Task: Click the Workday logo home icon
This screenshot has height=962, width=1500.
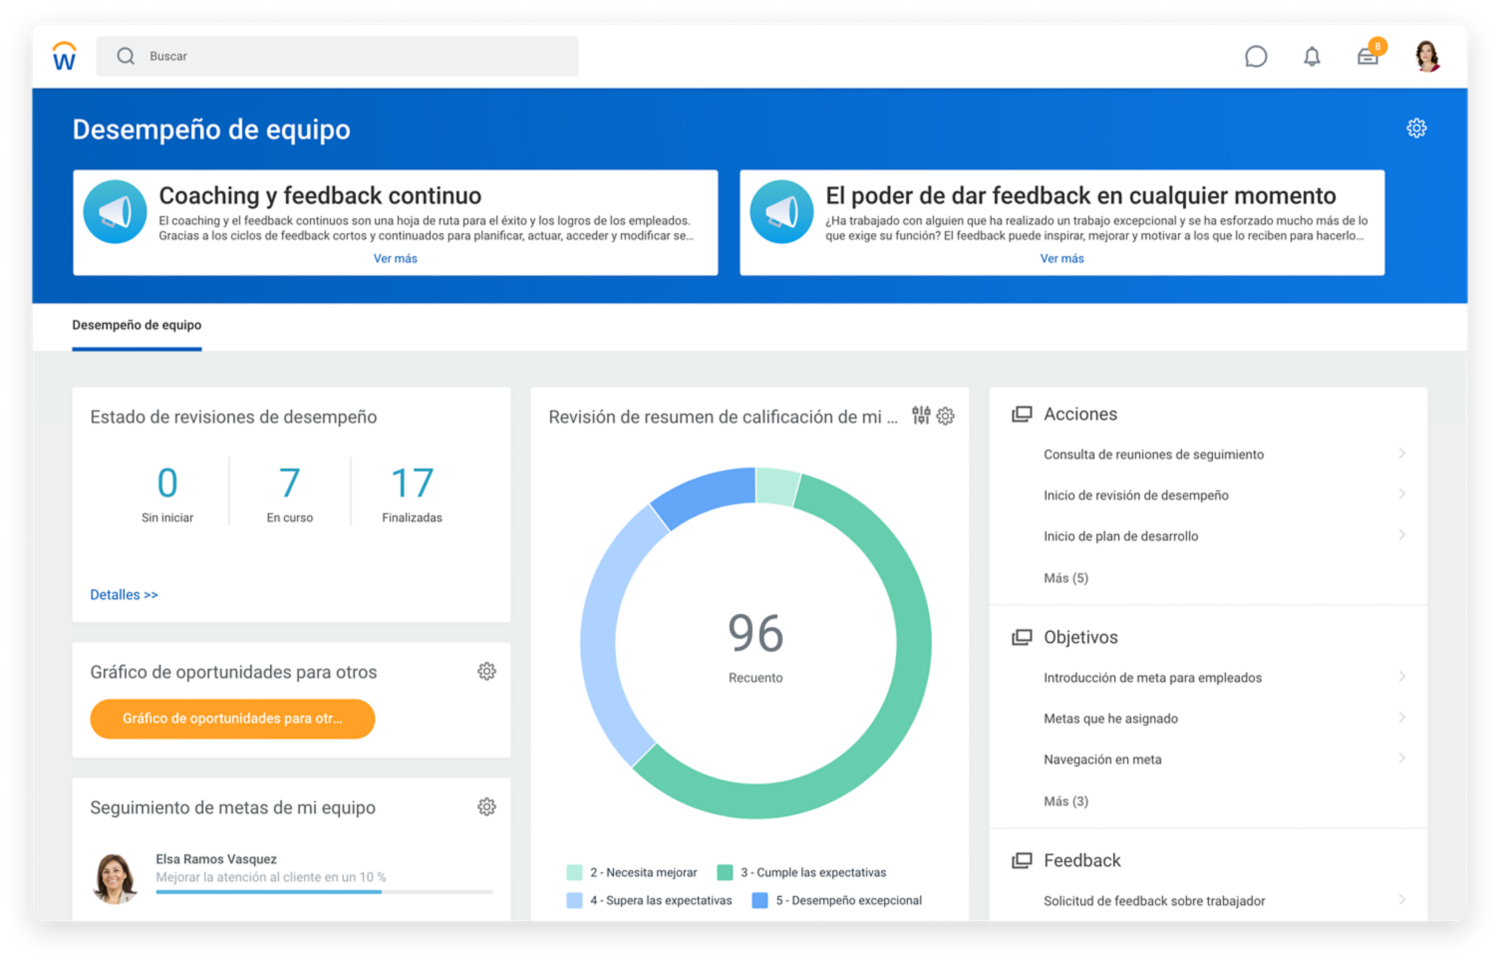Action: [x=64, y=56]
